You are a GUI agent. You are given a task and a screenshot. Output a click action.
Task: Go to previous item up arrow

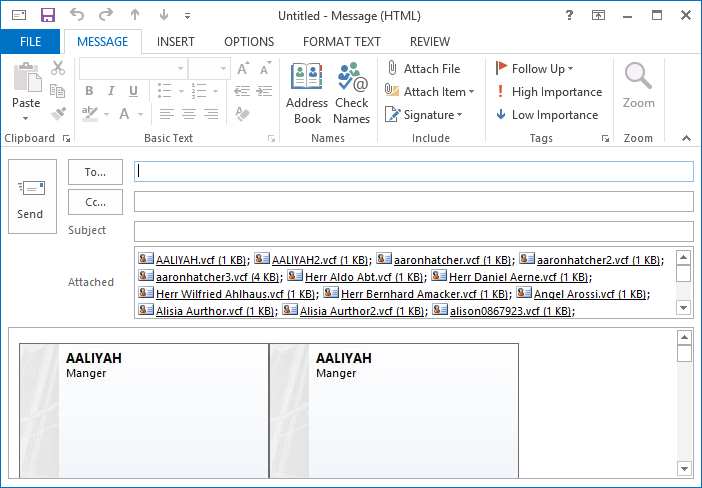(135, 15)
